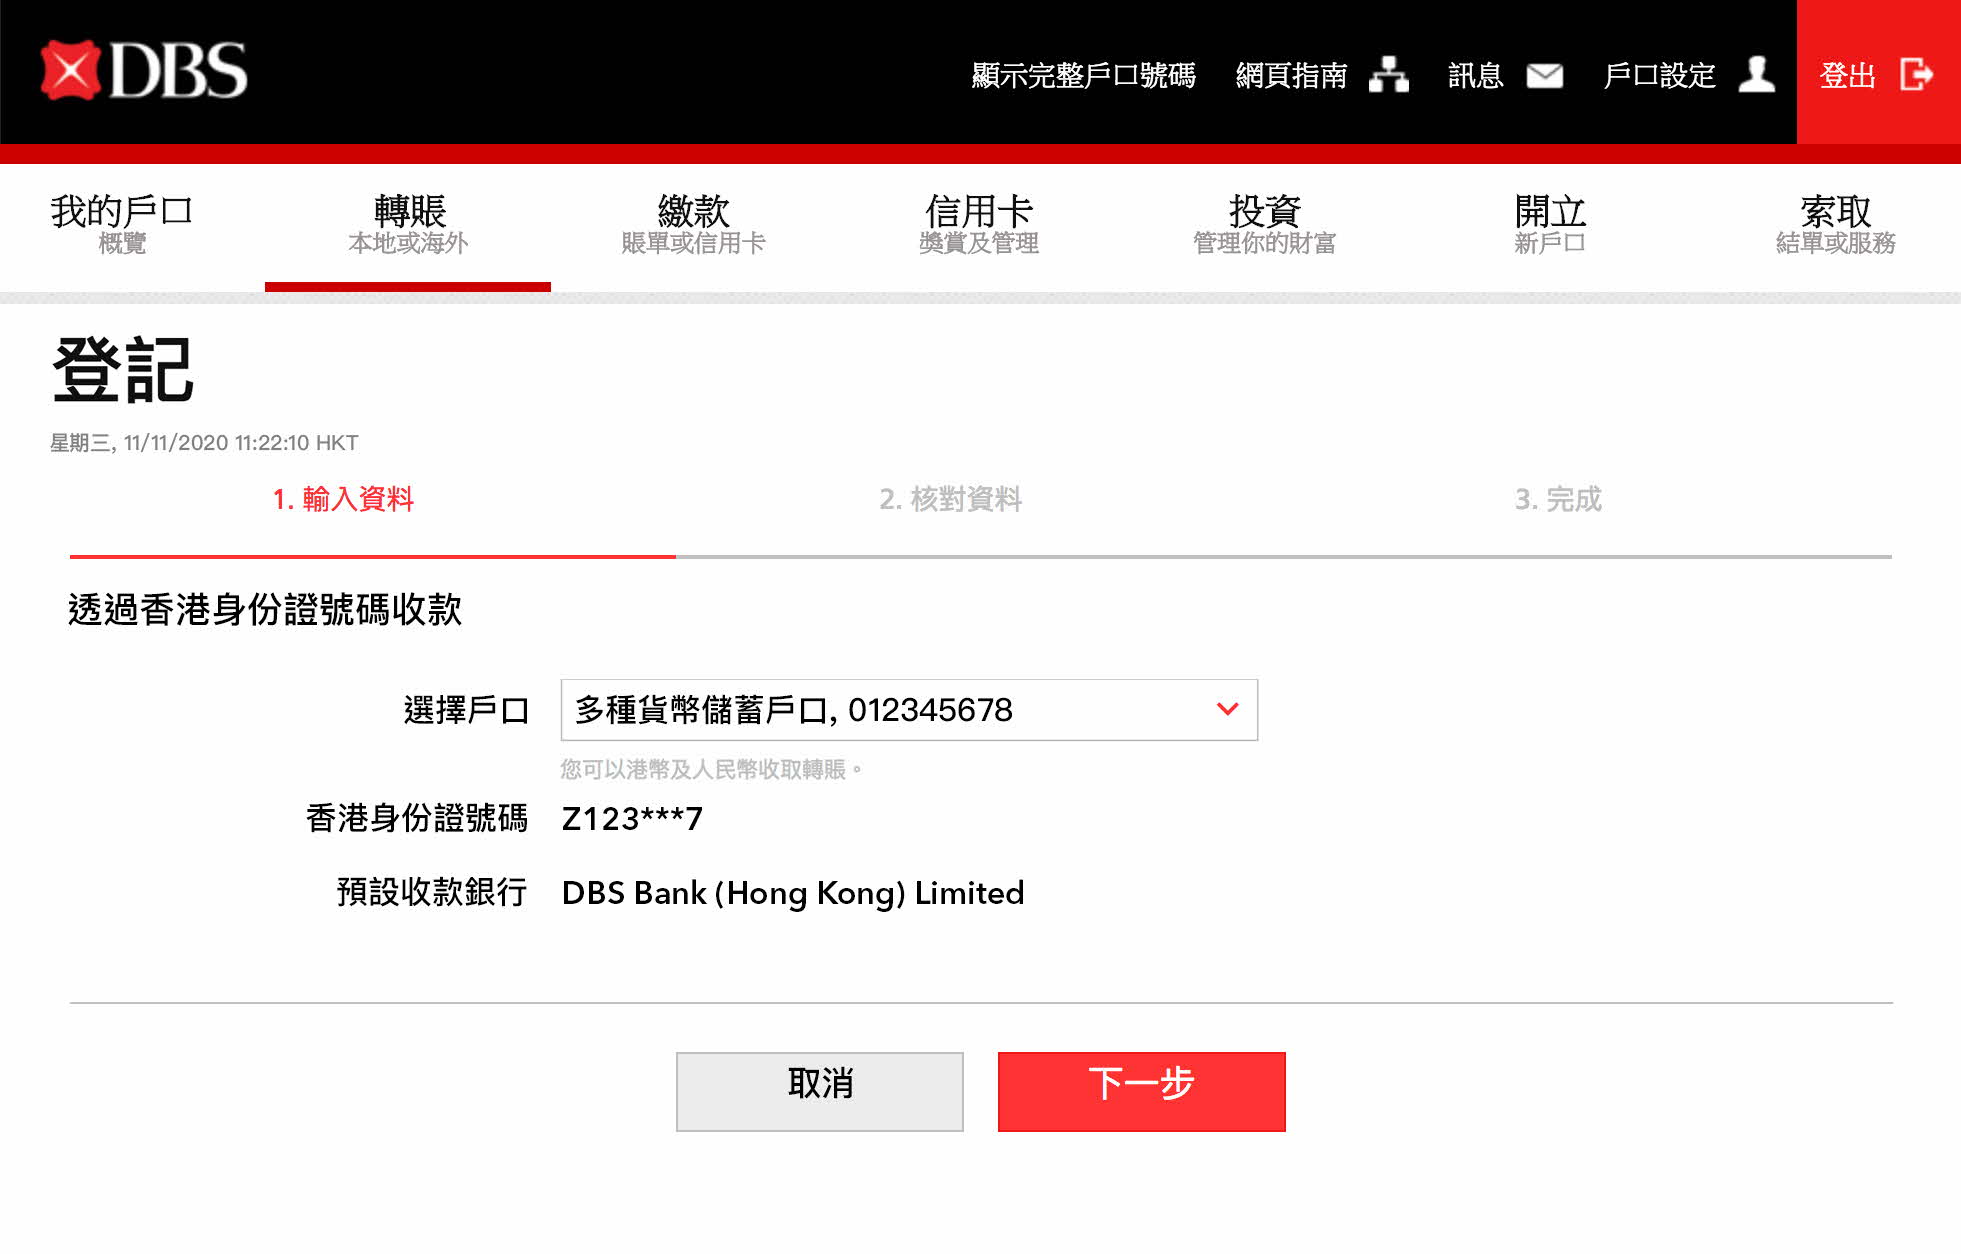Open the 選擇戶口 account combo box
The width and height of the screenshot is (1961, 1254).
pyautogui.click(x=909, y=710)
